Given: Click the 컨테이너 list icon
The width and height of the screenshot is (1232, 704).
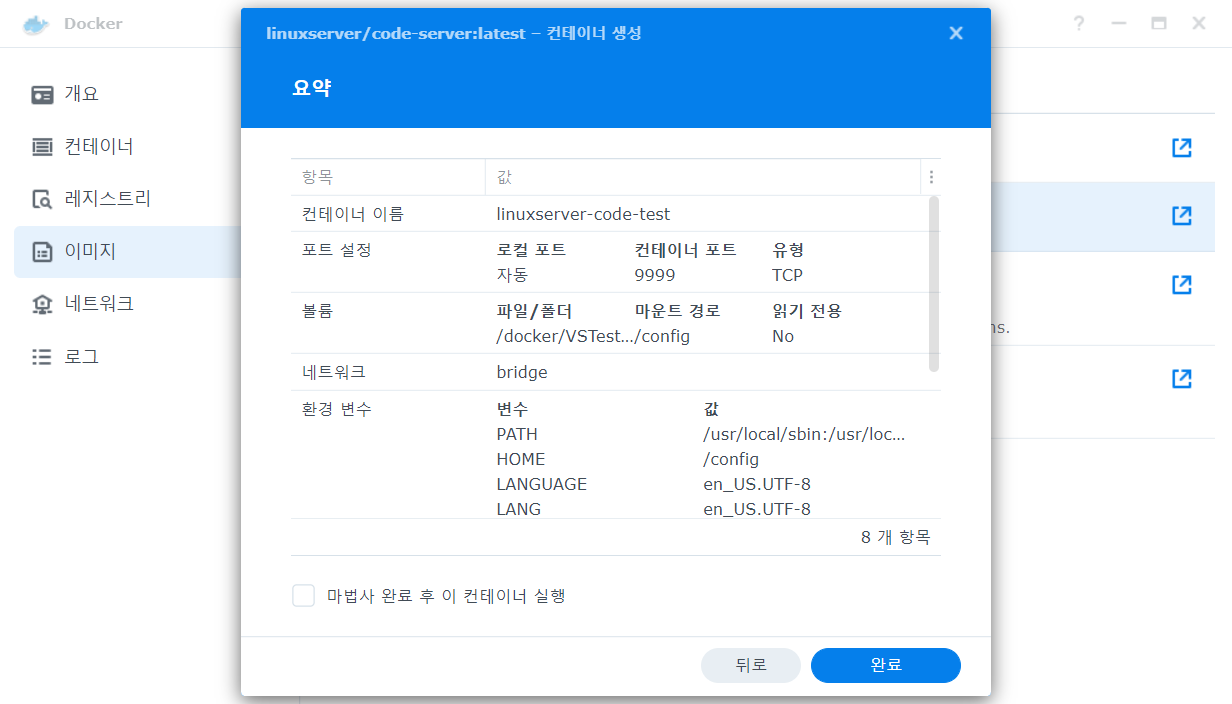Looking at the screenshot, I should (x=42, y=147).
